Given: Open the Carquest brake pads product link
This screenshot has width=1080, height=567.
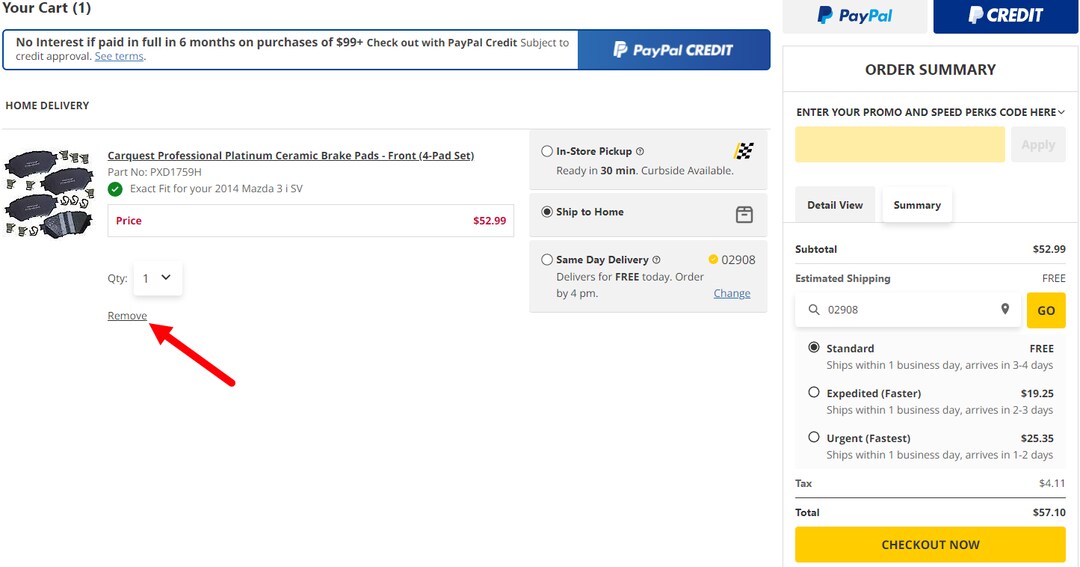Looking at the screenshot, I should (291, 156).
